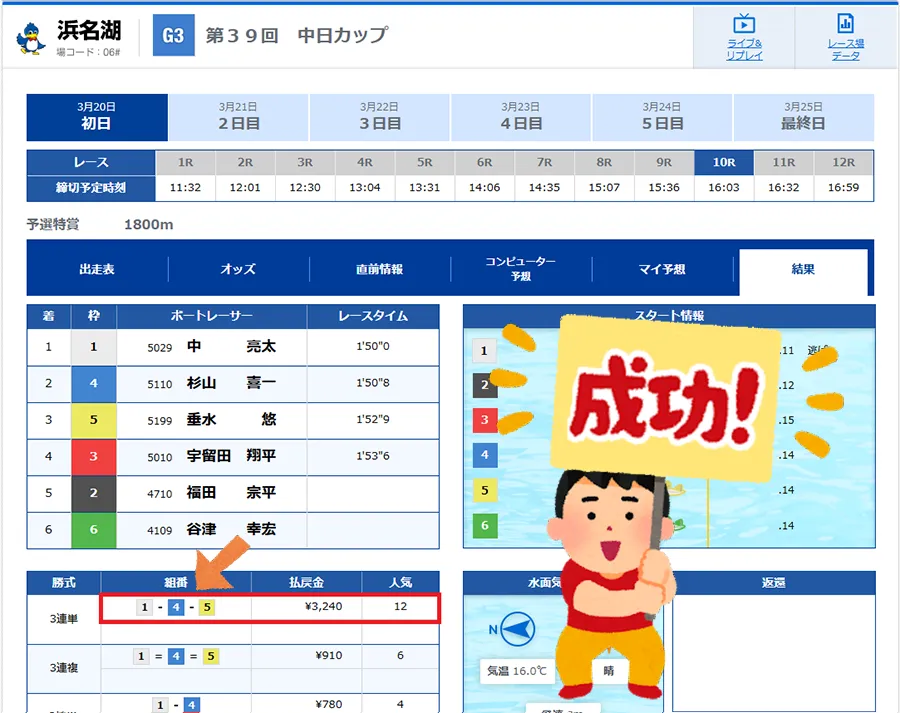Go to the マイ予想 tab
Image resolution: width=900 pixels, height=713 pixels.
(x=662, y=269)
